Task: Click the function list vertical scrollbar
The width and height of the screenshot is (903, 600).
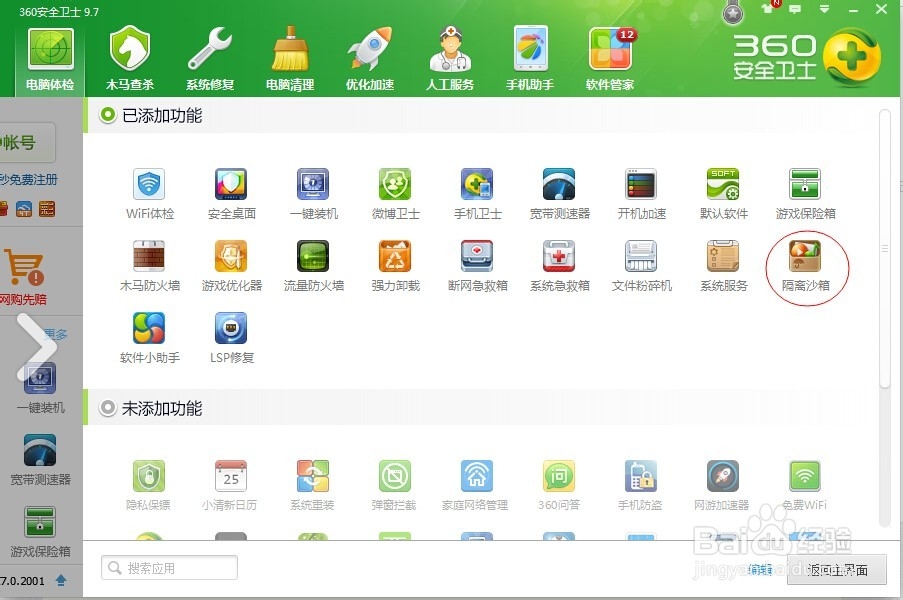Action: pos(885,248)
